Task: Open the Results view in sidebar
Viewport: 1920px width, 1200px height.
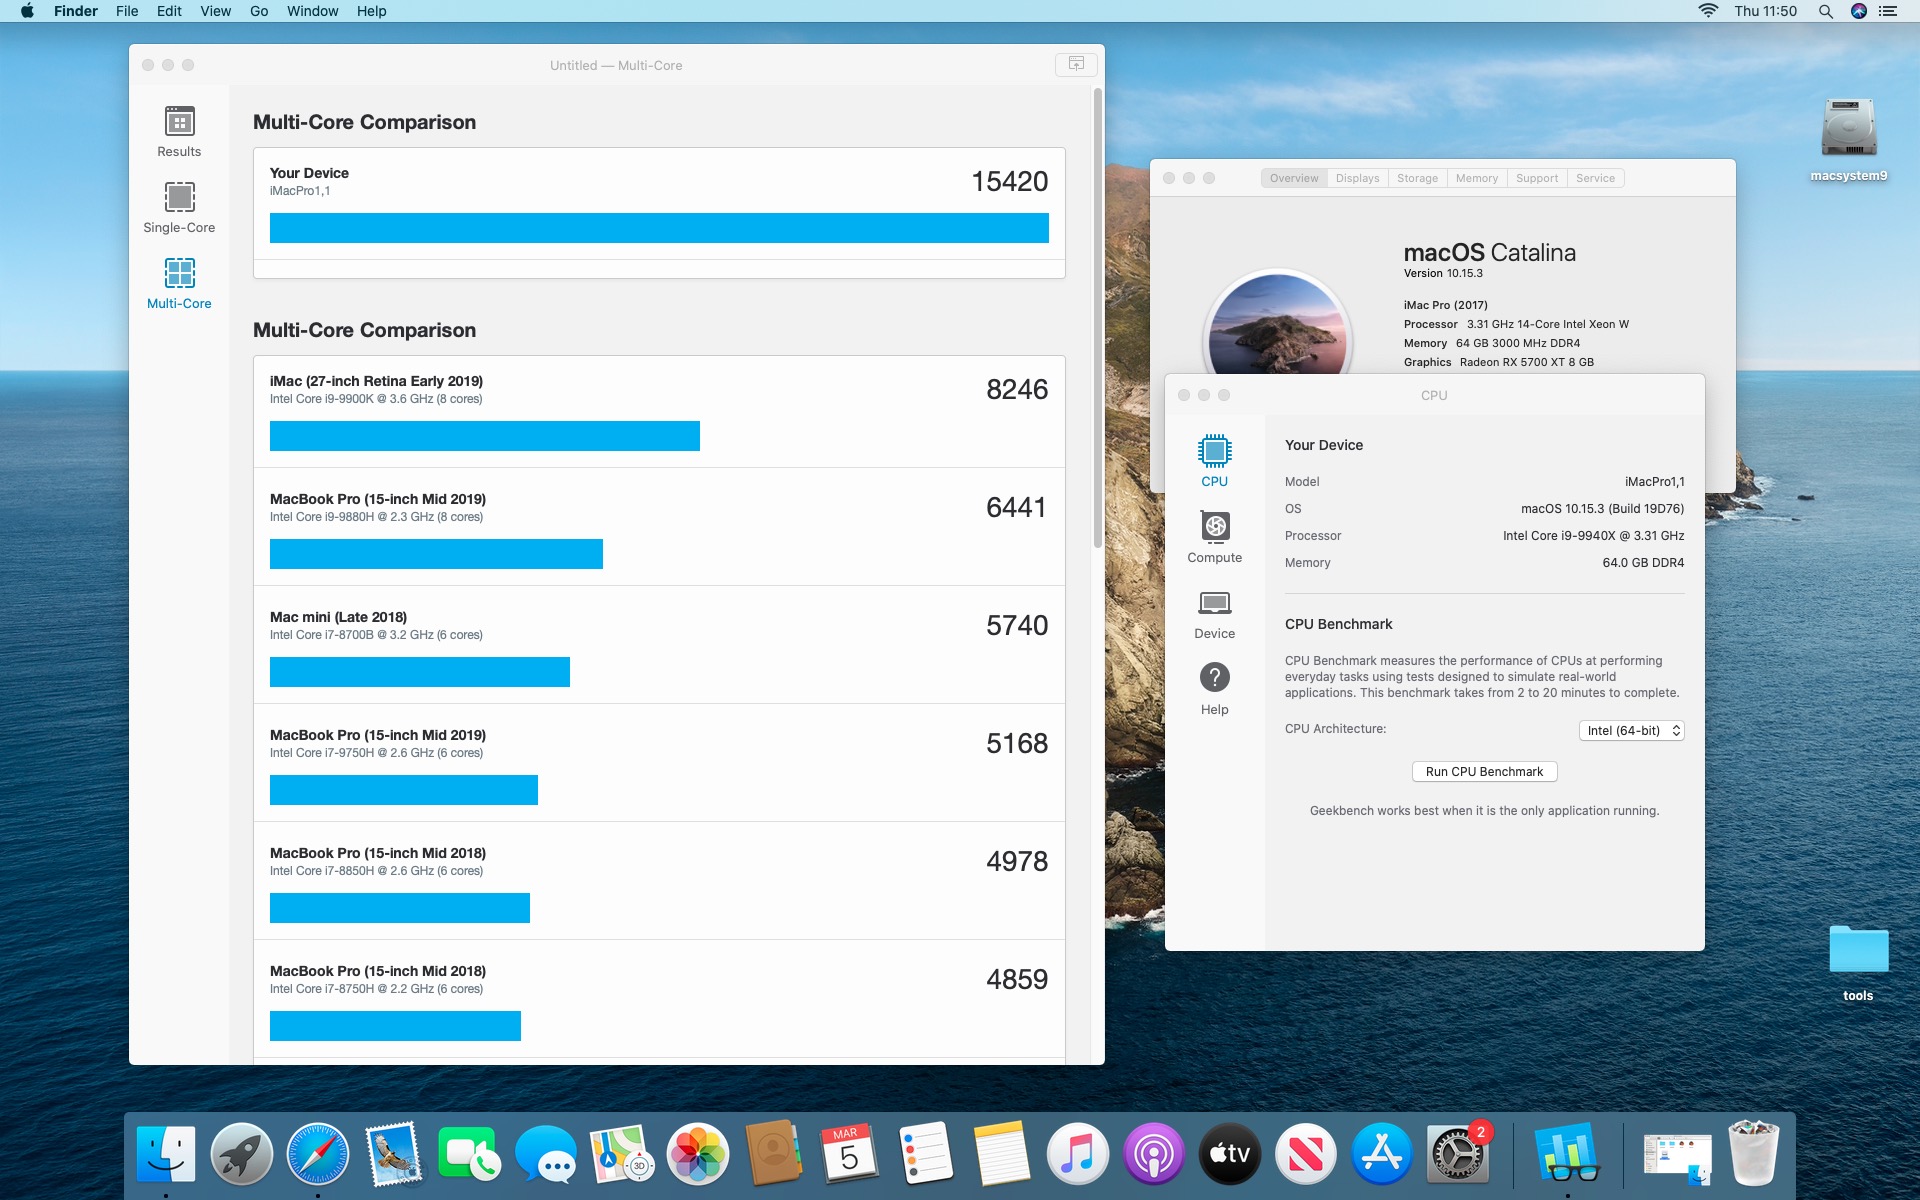Action: (x=179, y=131)
